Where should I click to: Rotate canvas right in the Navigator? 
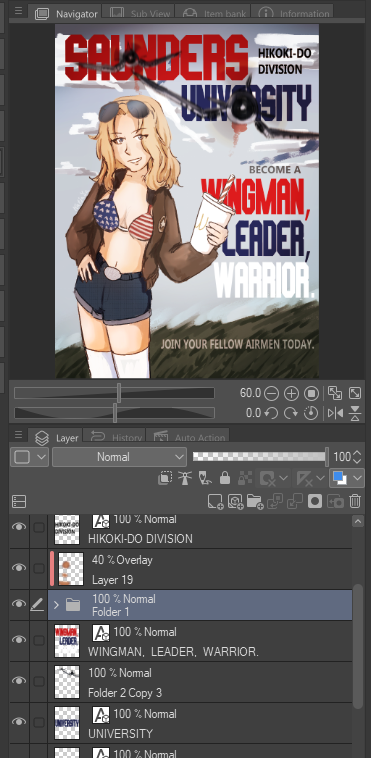(291, 413)
